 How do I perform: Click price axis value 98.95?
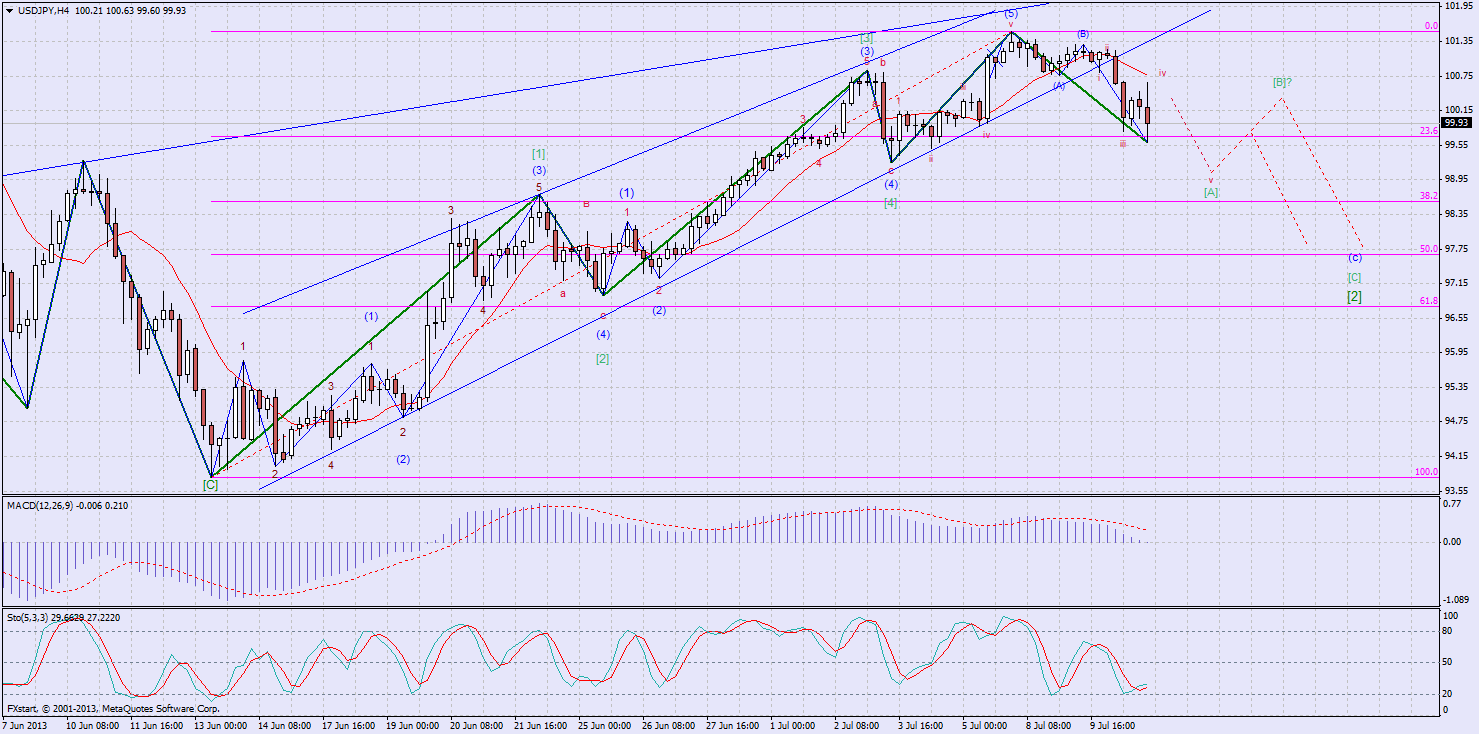tap(1457, 179)
